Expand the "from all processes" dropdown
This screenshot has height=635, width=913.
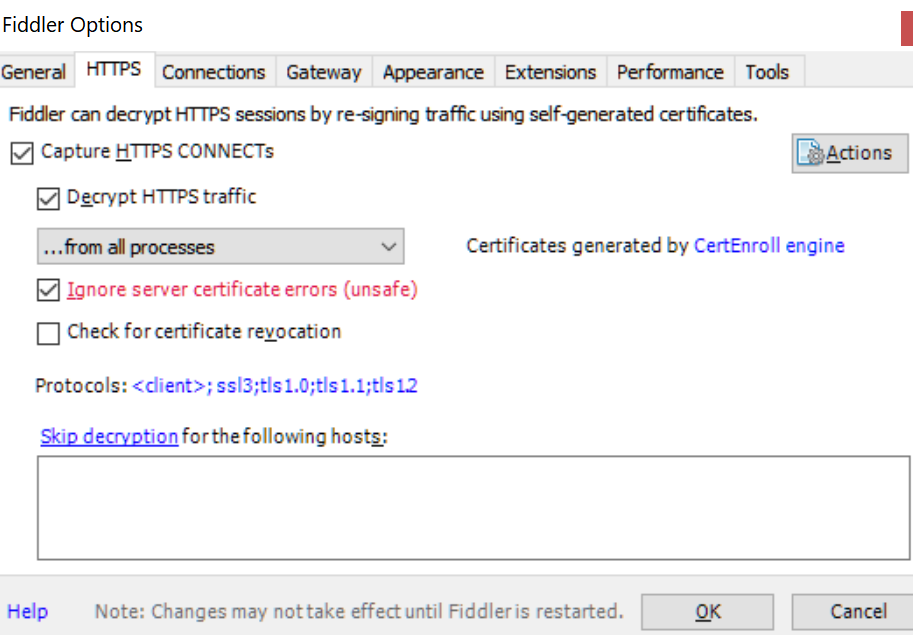point(221,246)
